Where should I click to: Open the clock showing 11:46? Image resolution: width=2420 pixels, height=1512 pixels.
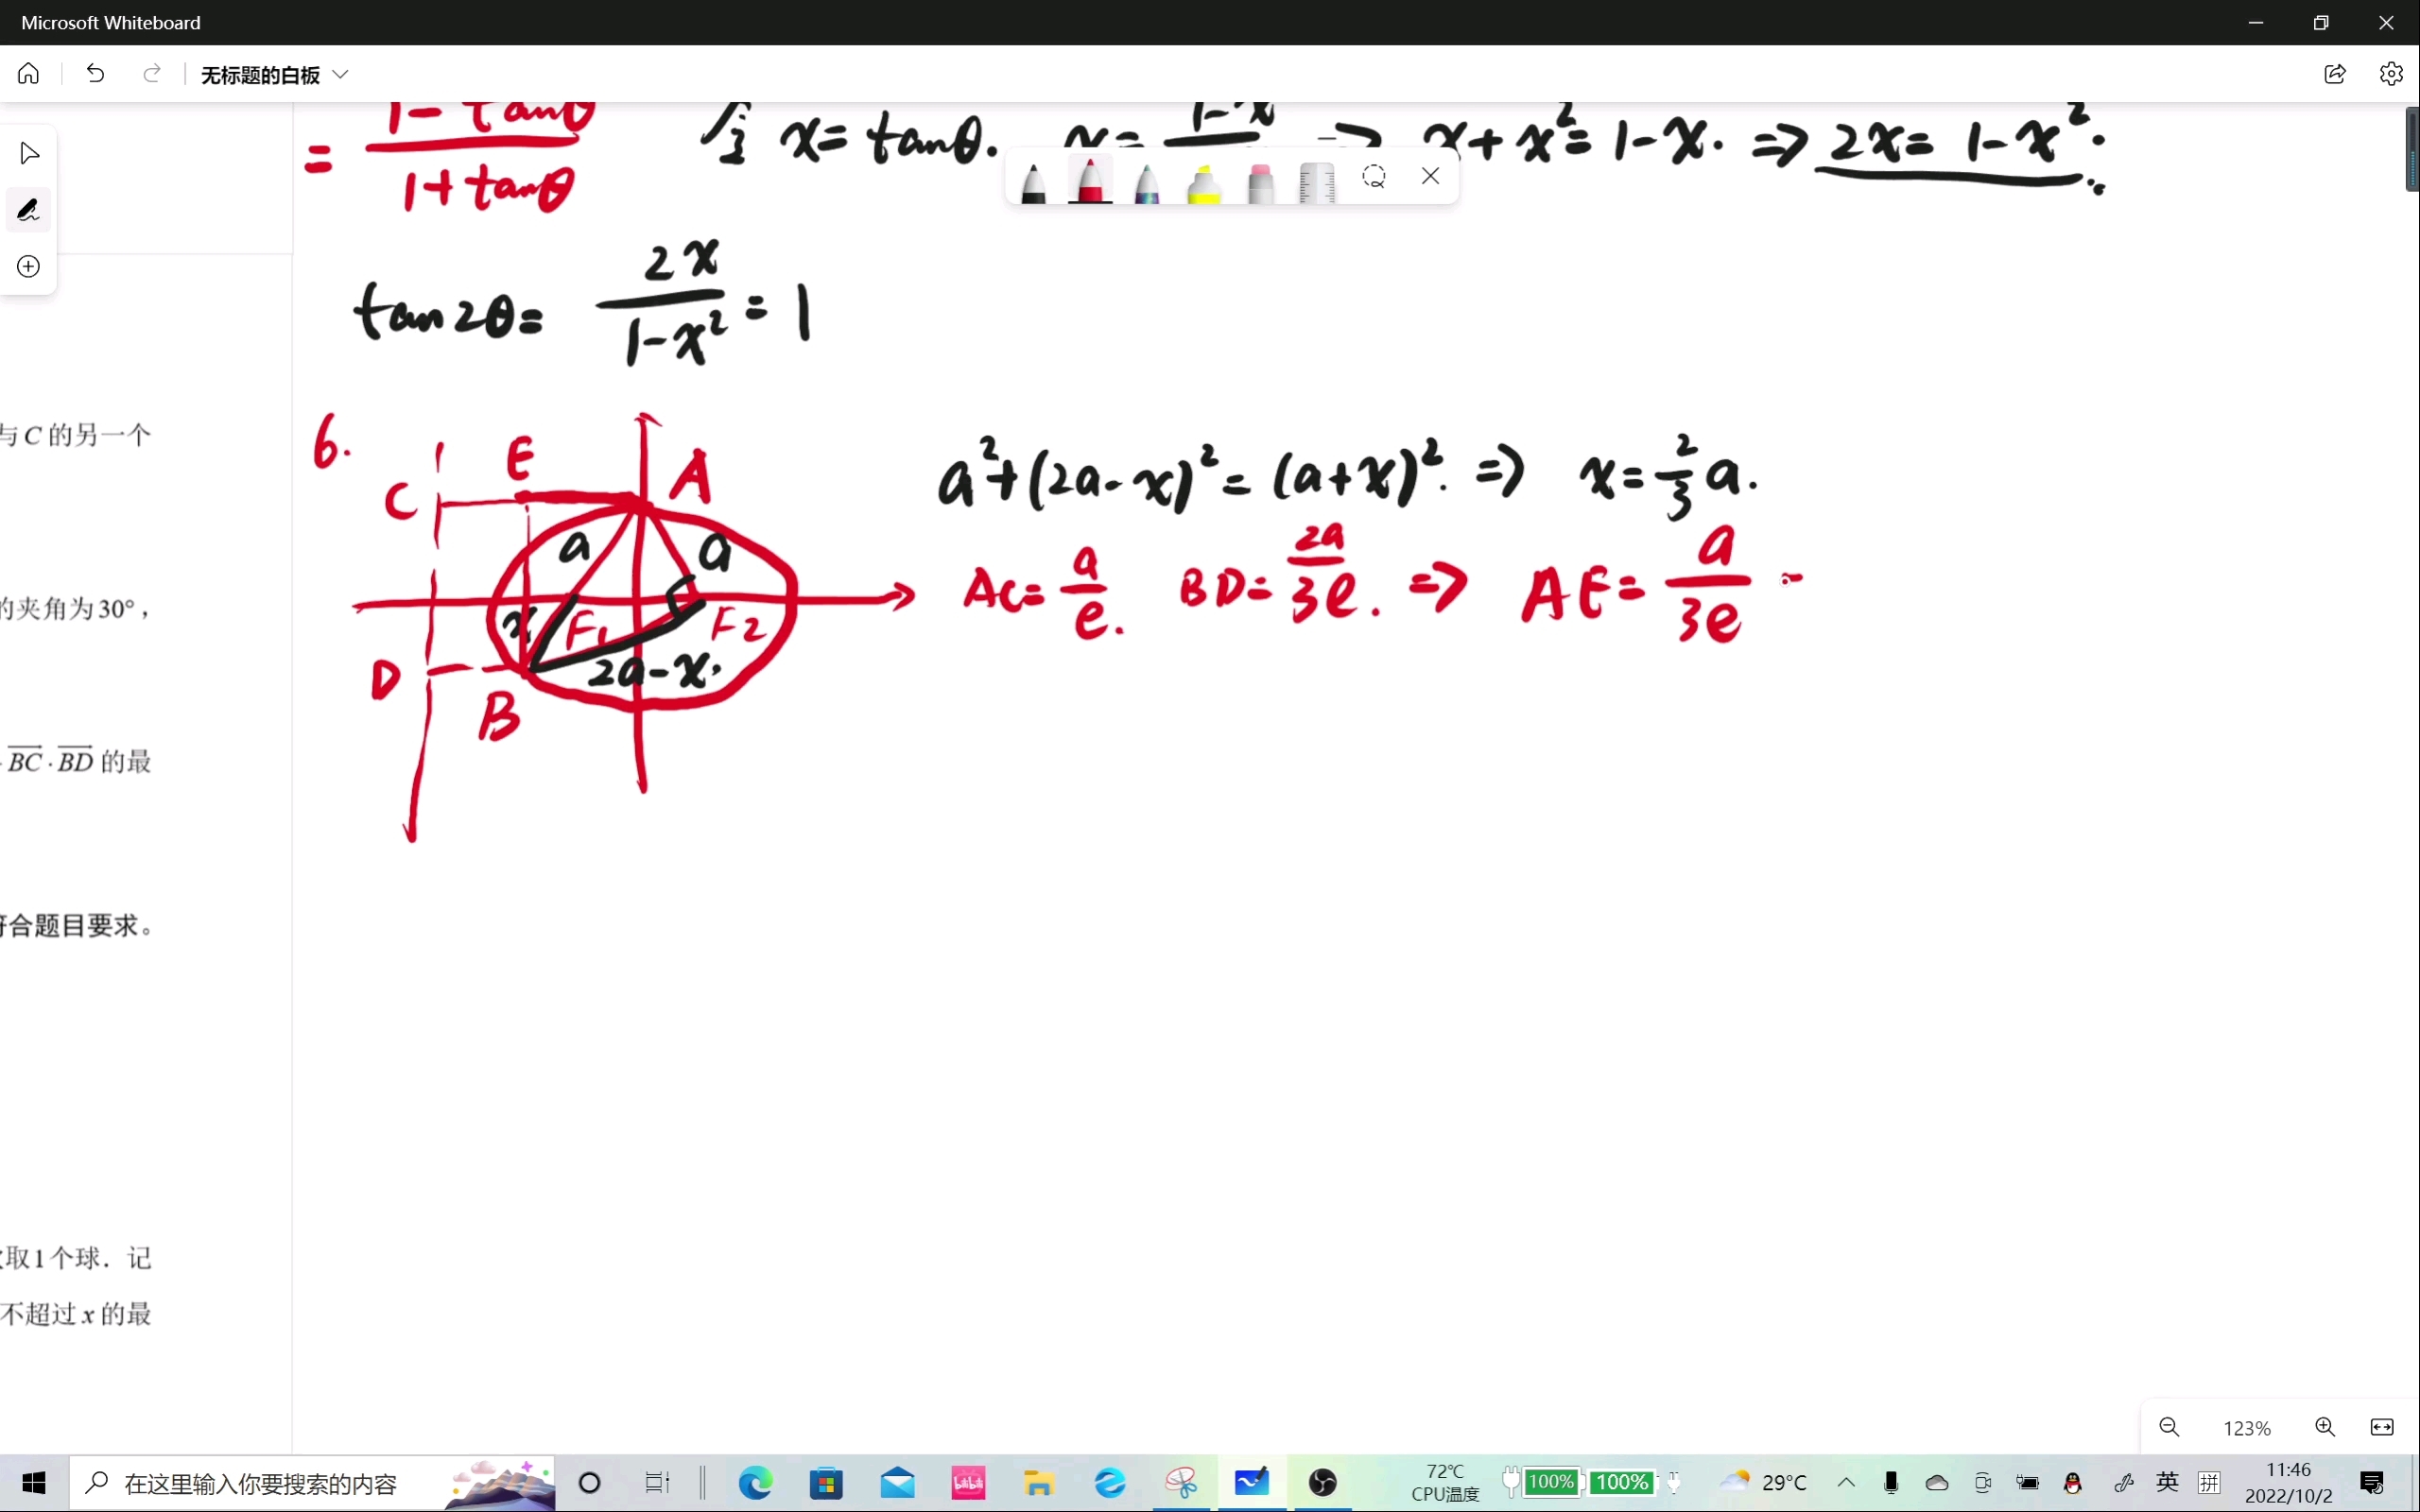(2288, 1483)
